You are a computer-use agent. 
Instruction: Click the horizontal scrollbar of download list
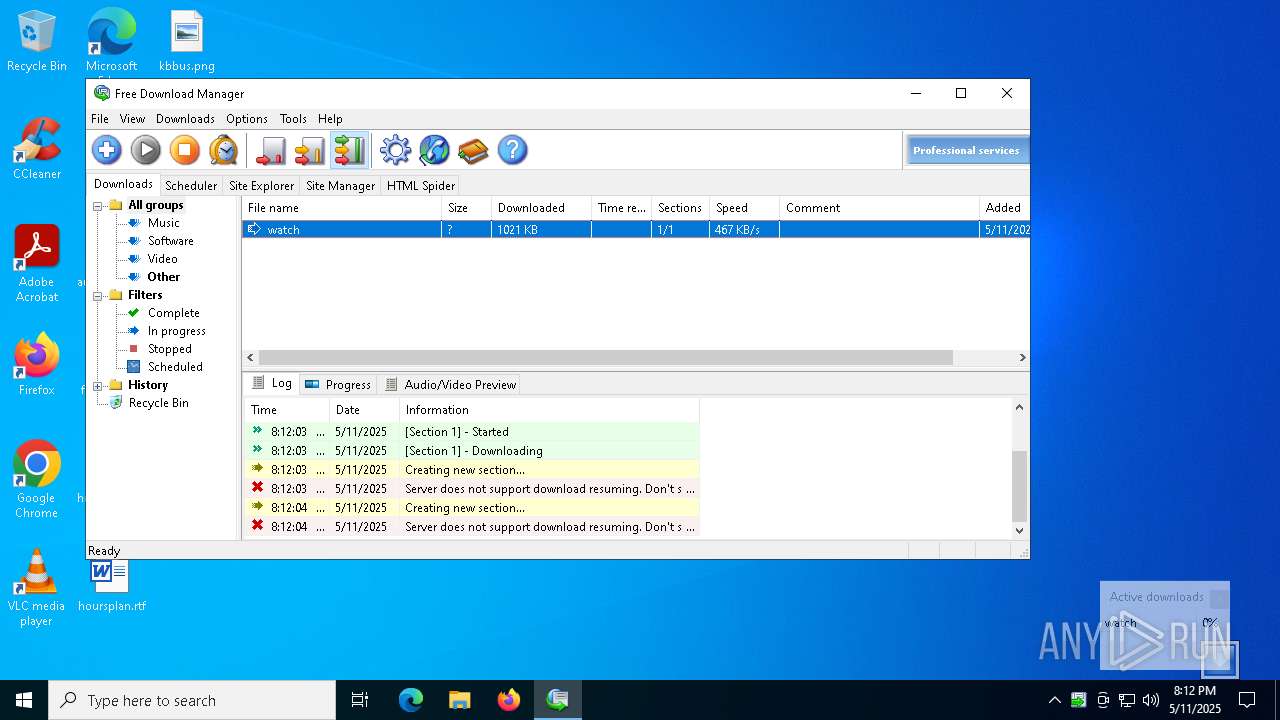tap(605, 357)
